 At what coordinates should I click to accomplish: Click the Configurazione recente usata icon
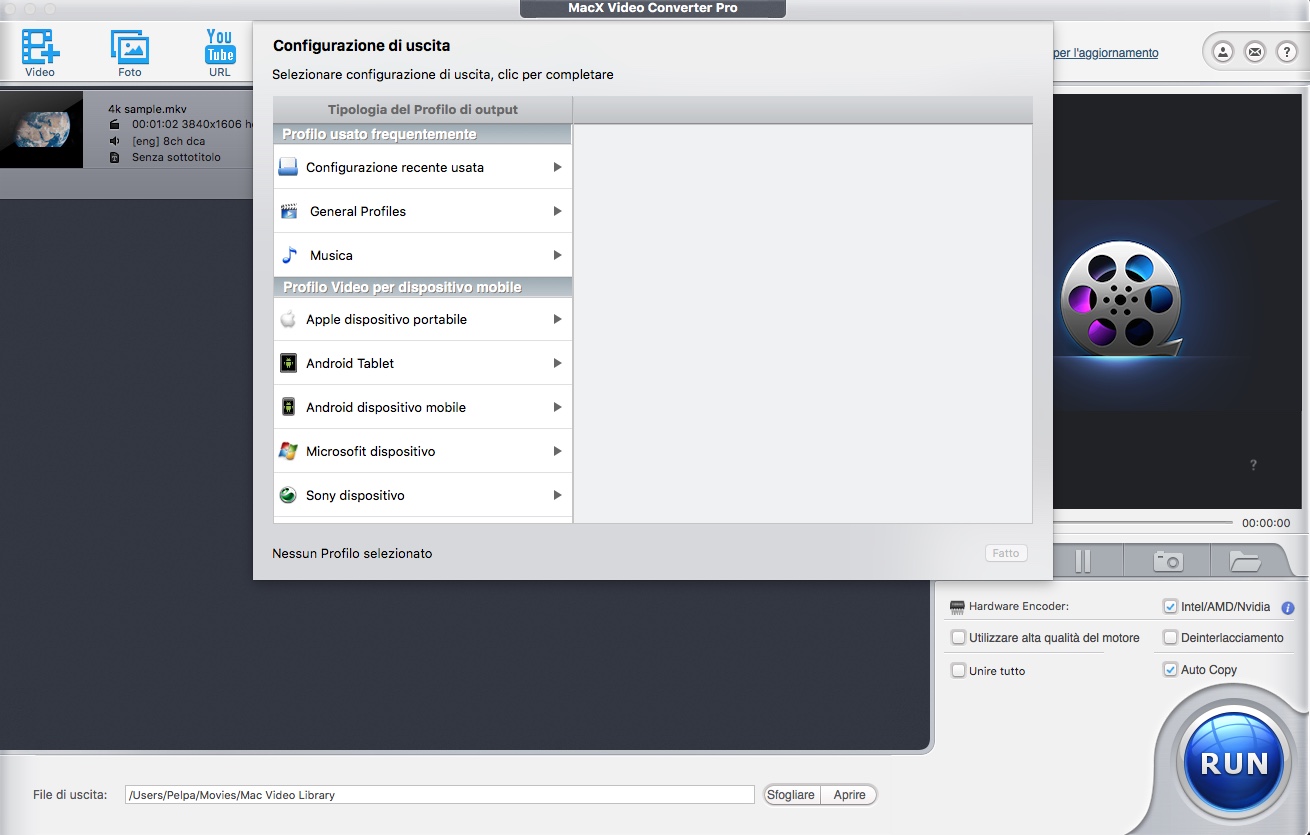(288, 167)
